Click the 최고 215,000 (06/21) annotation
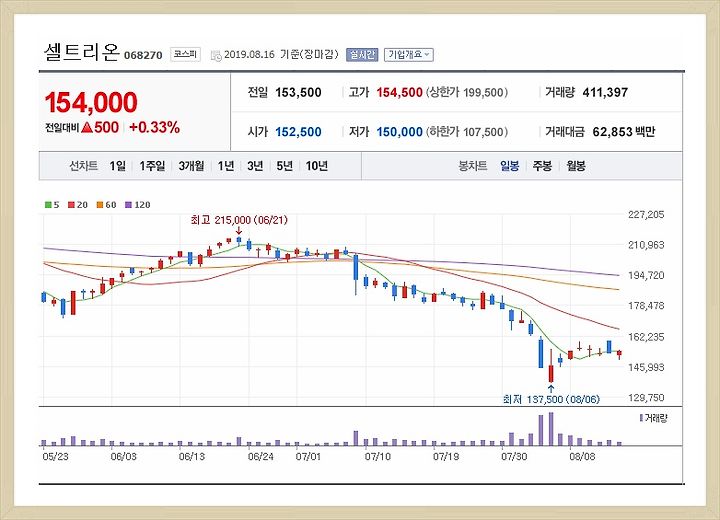The width and height of the screenshot is (720, 520). click(239, 220)
